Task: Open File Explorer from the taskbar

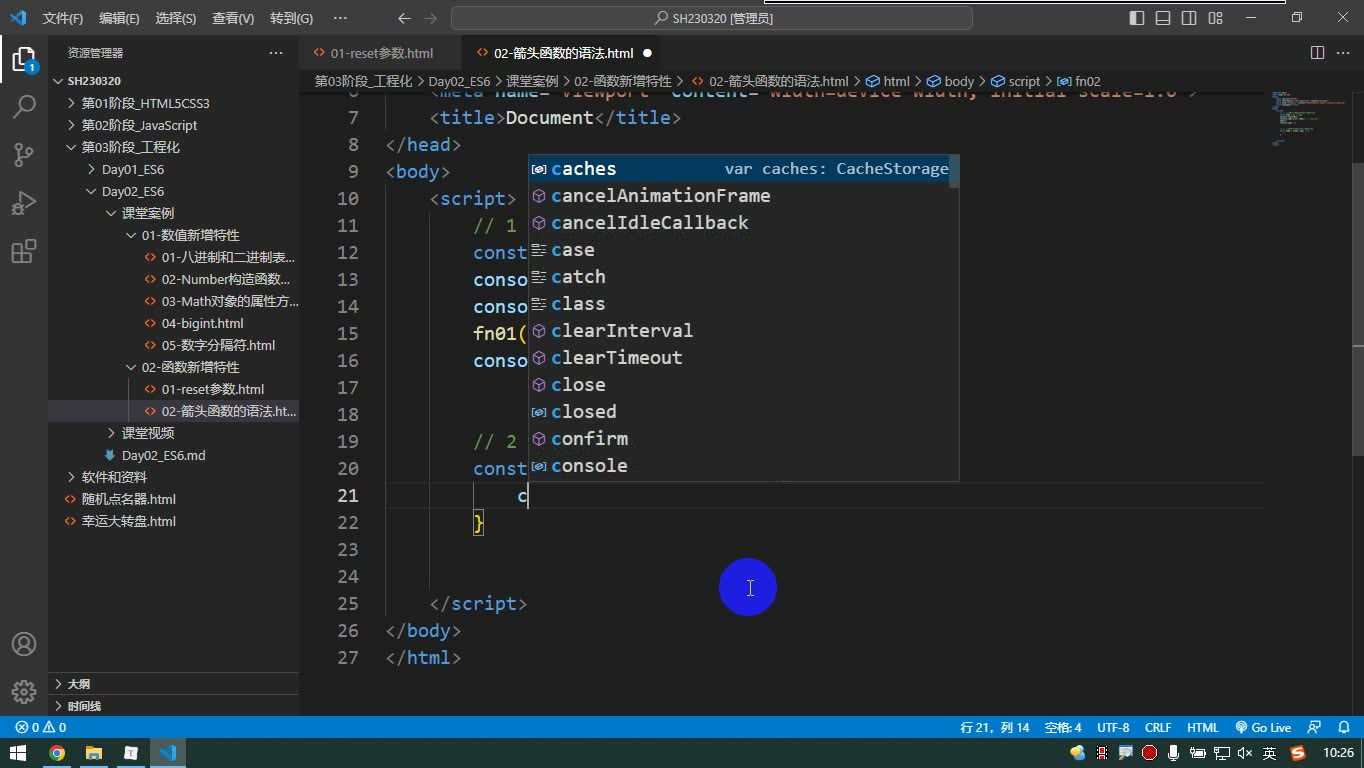Action: point(94,753)
